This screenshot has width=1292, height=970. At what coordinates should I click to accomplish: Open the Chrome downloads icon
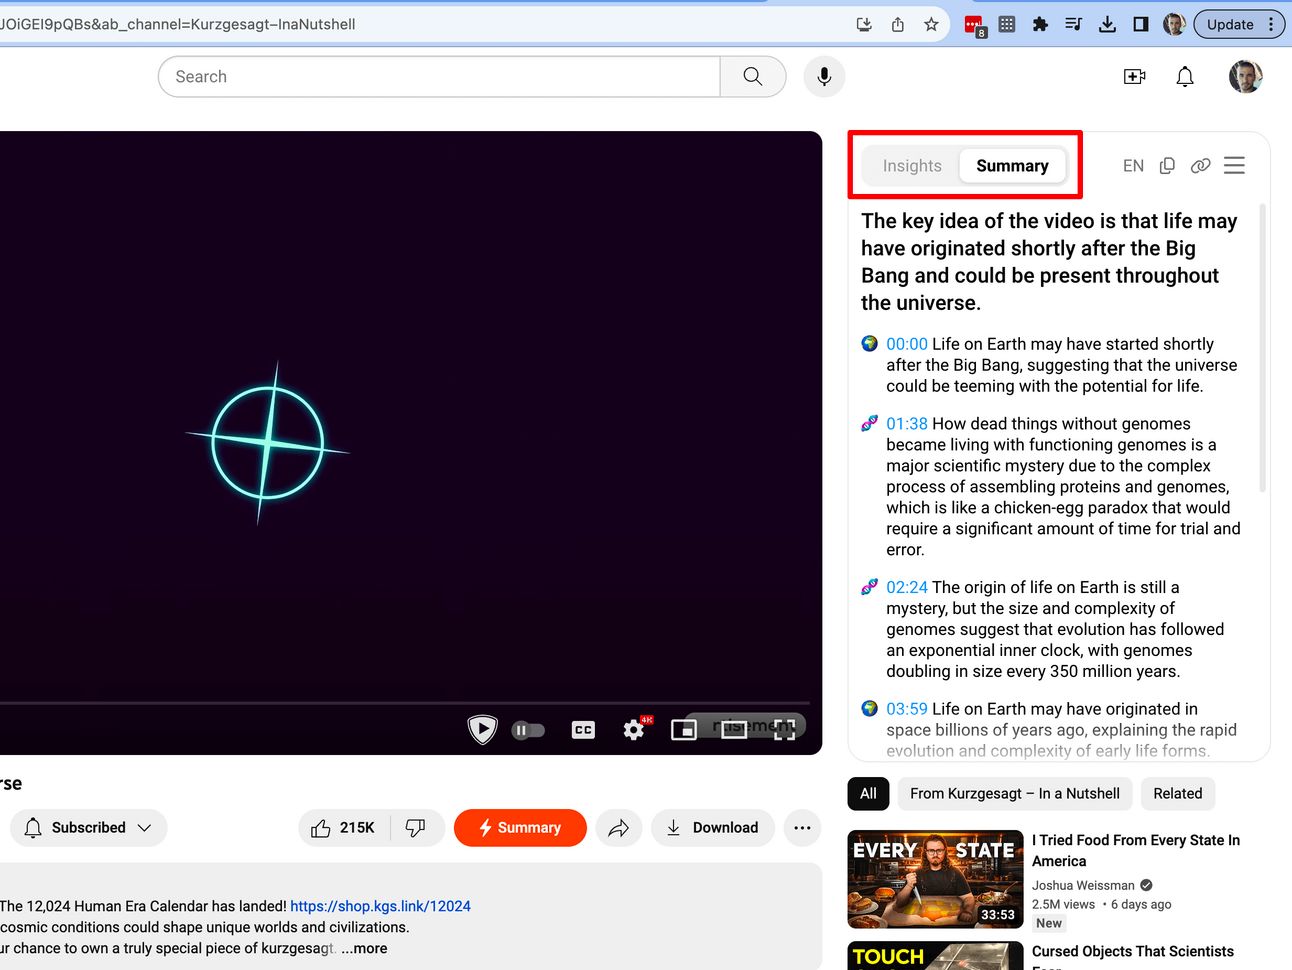[1107, 24]
